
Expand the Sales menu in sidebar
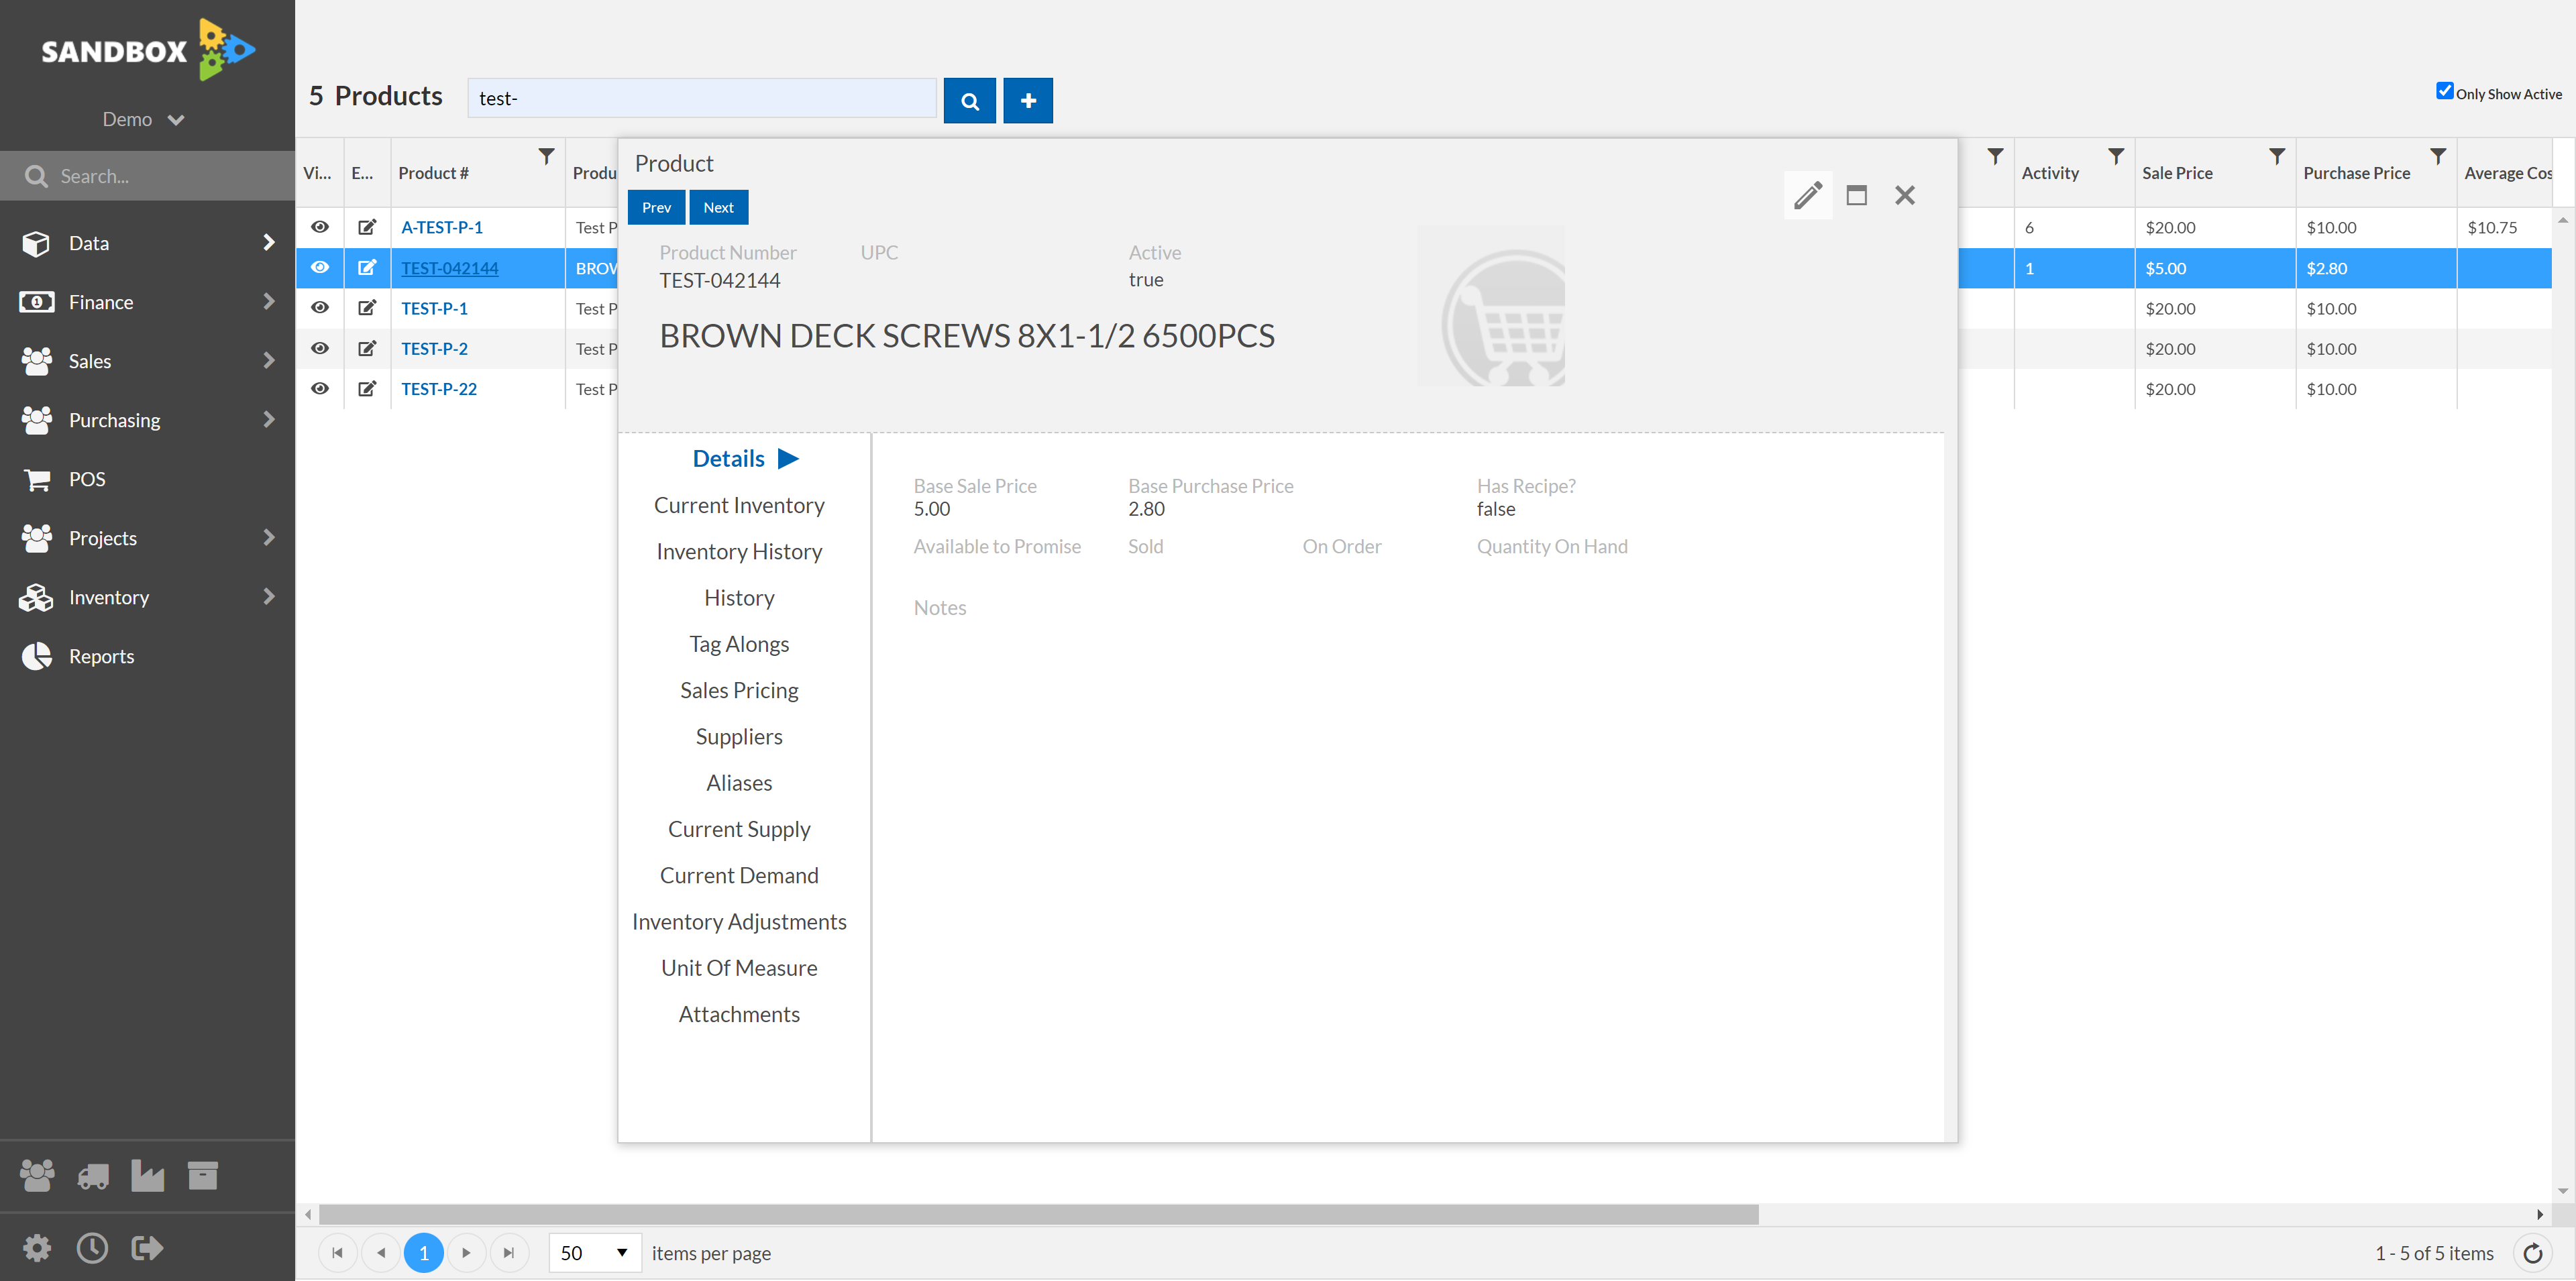(x=148, y=361)
